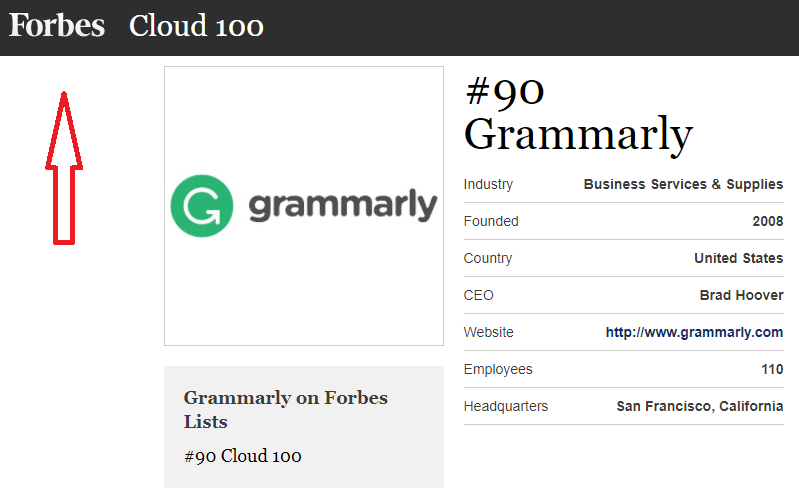Click the green Grammarly G icon
Image resolution: width=799 pixels, height=495 pixels.
(202, 206)
